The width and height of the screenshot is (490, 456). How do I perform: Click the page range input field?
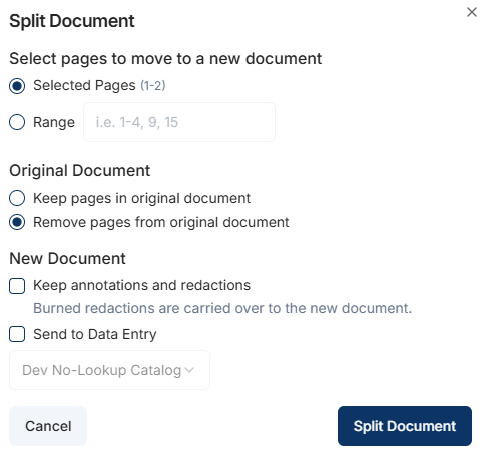(x=179, y=122)
